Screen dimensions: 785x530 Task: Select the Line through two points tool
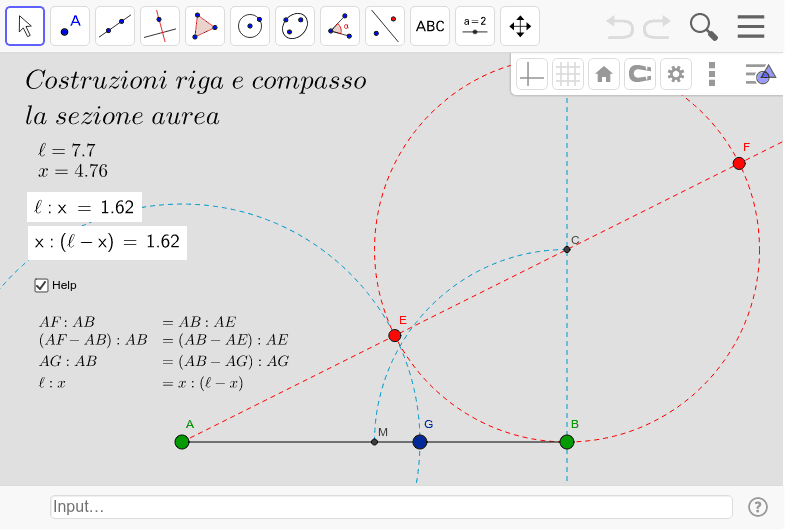tap(115, 26)
